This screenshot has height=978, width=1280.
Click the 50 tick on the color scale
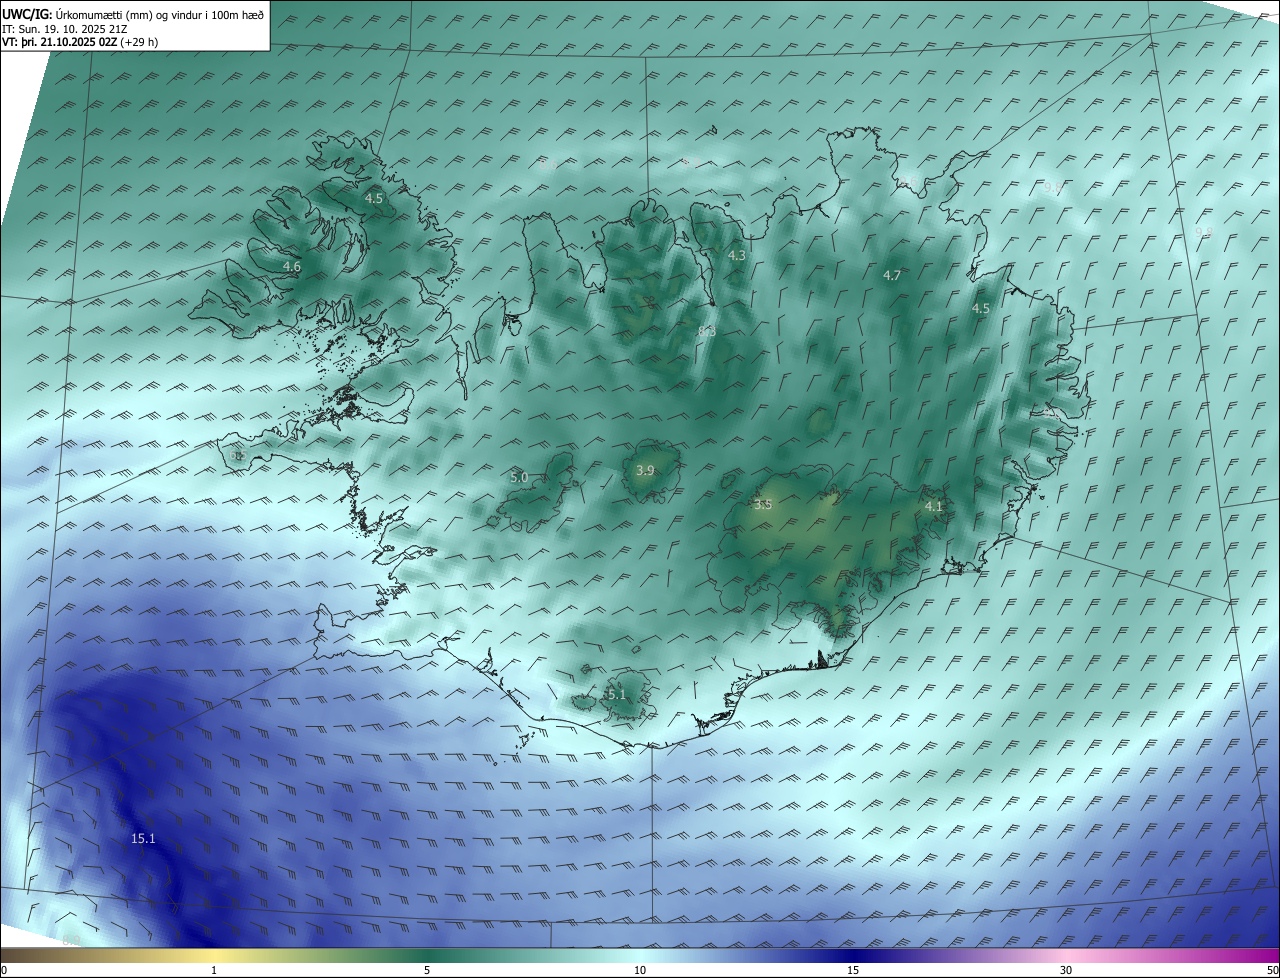click(x=1272, y=970)
